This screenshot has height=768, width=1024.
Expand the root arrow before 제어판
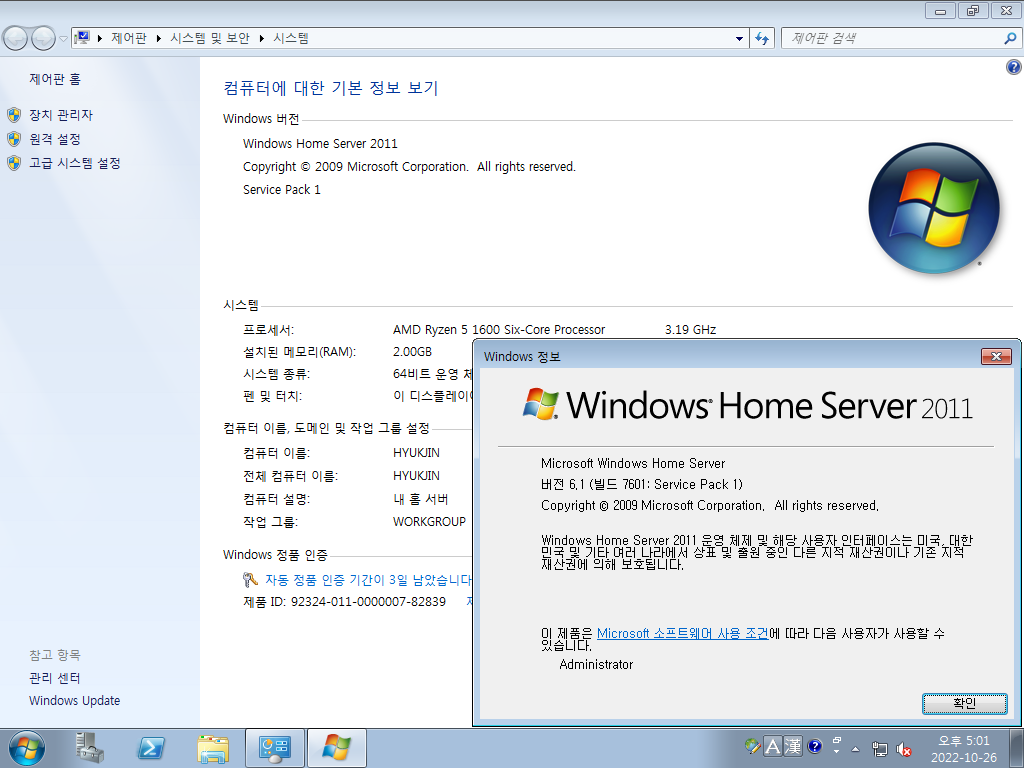(99, 39)
